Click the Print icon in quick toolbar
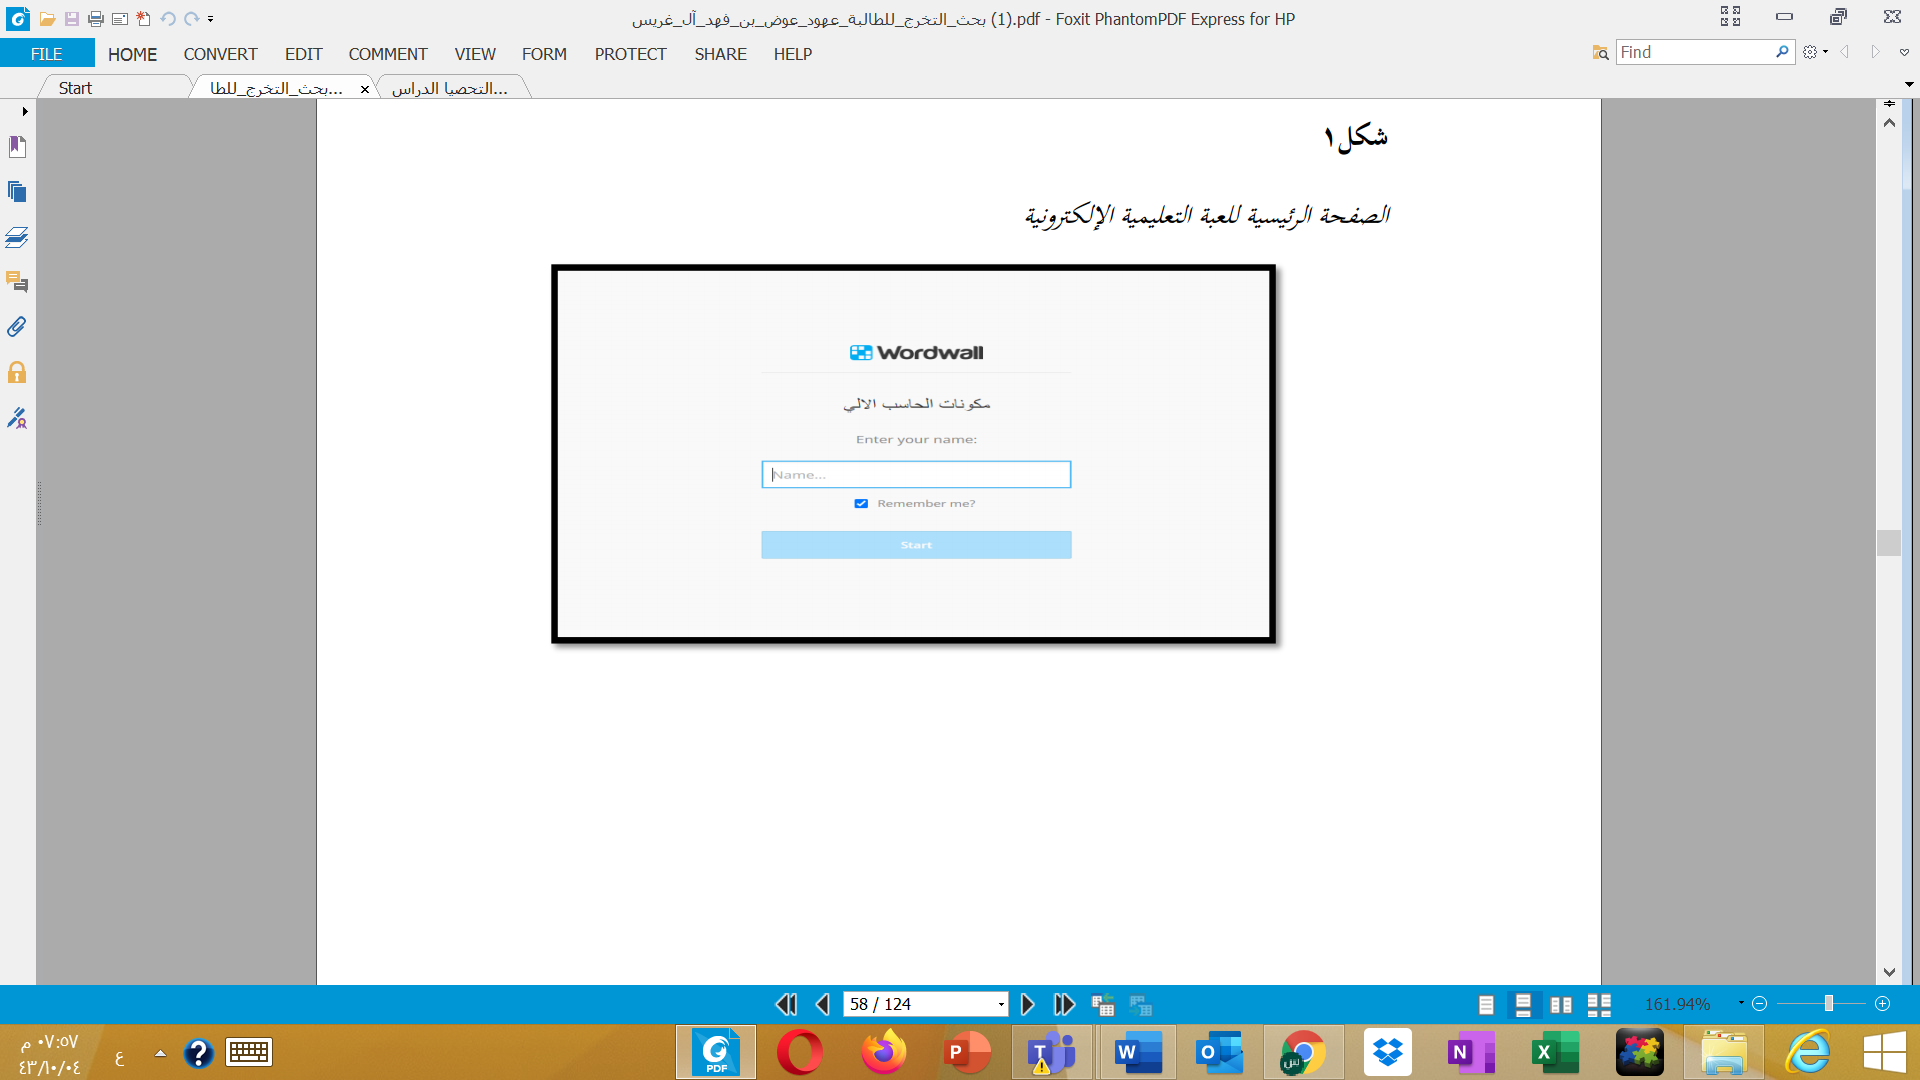Screen dimensions: 1920x1080 click(x=96, y=19)
